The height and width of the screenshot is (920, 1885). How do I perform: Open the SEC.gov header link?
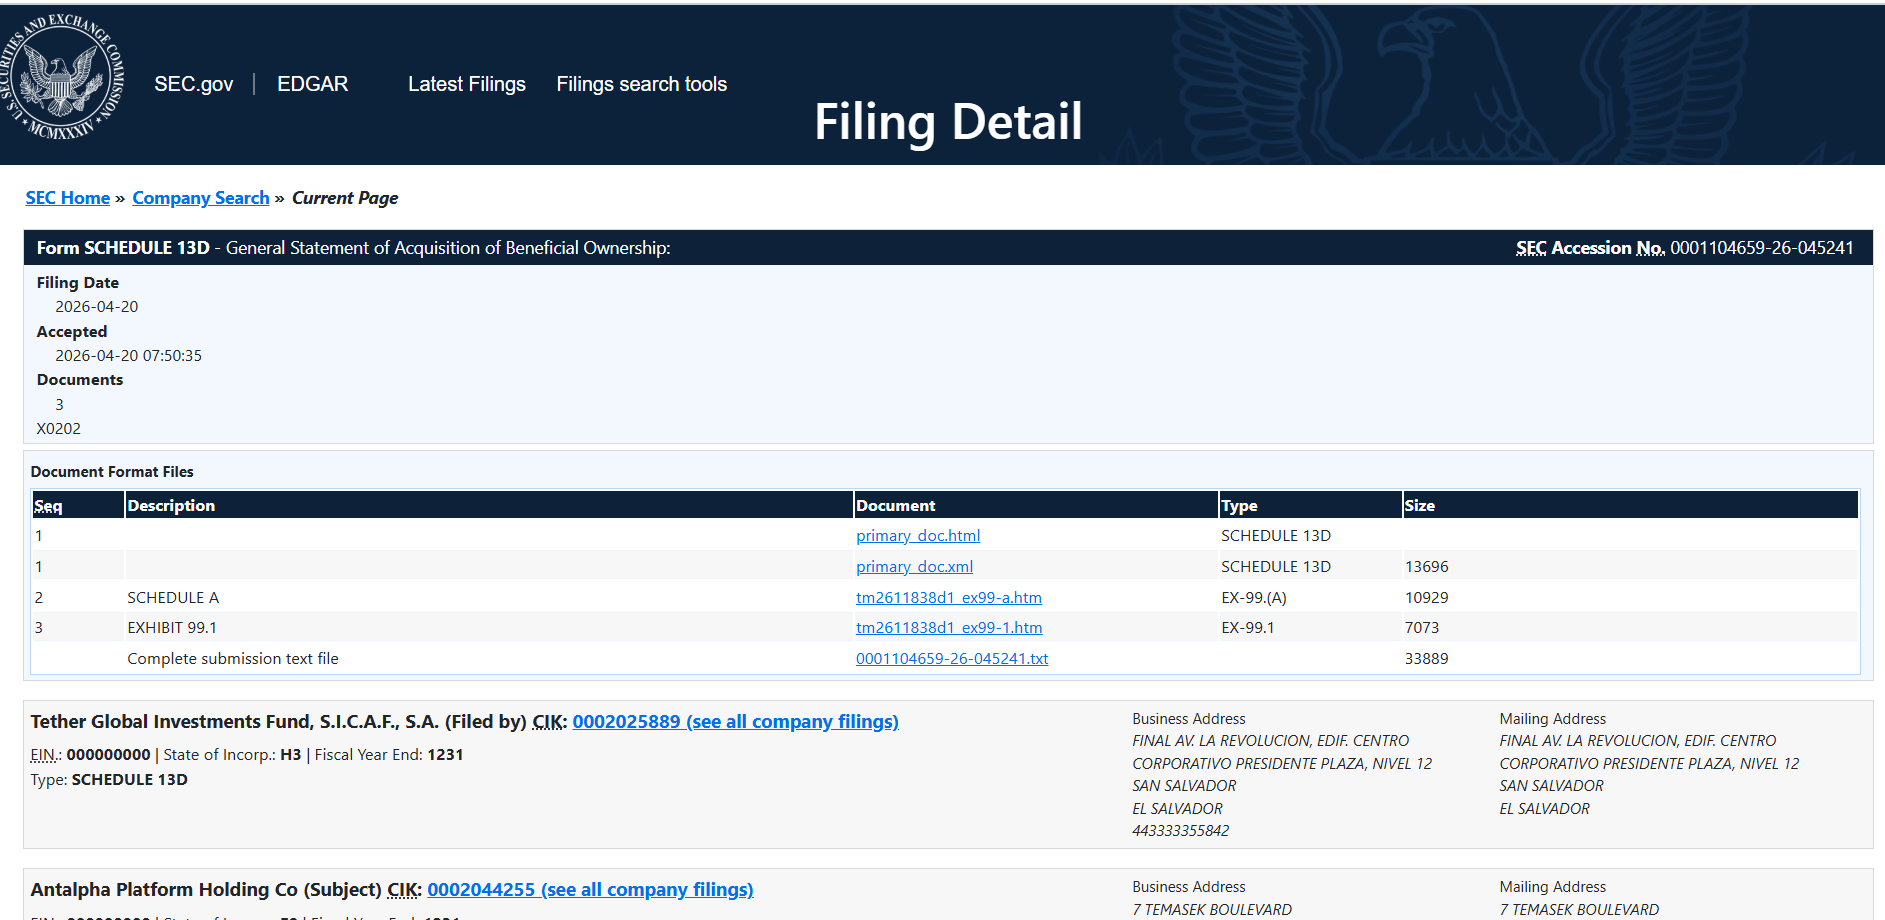coord(194,84)
